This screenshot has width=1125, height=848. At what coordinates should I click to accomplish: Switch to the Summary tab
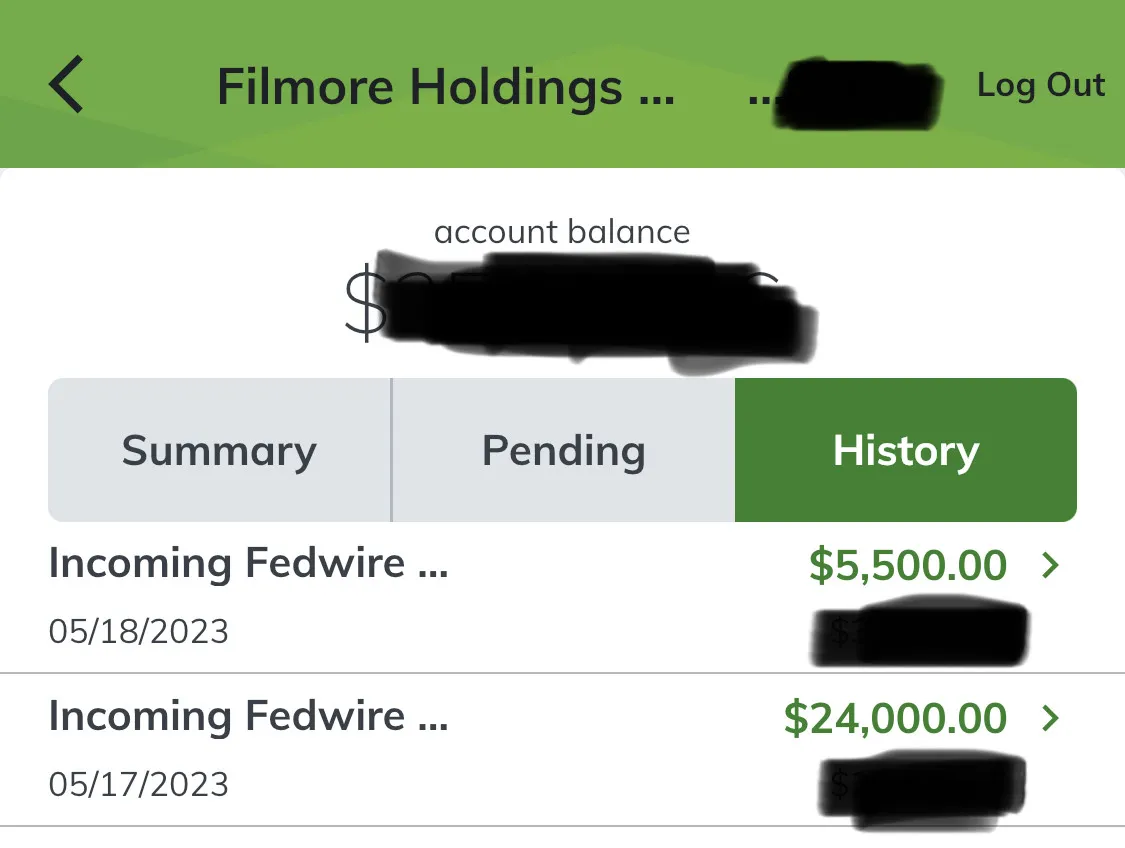pyautogui.click(x=219, y=450)
